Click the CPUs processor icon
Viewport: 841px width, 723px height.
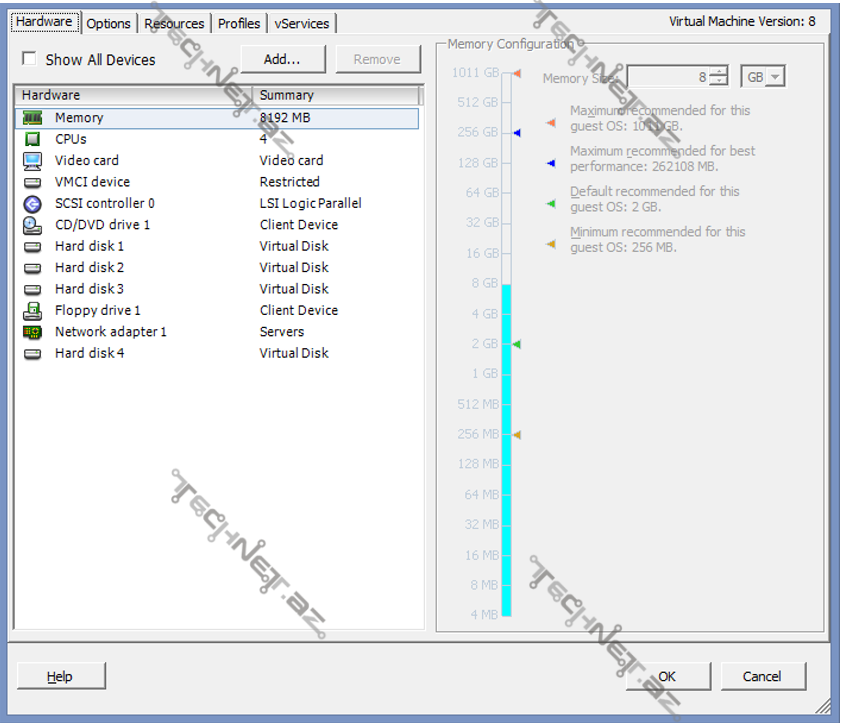[33, 139]
